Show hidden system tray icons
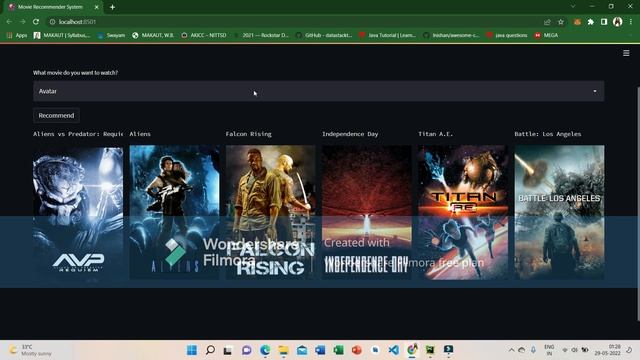The height and width of the screenshot is (360, 640). point(511,350)
